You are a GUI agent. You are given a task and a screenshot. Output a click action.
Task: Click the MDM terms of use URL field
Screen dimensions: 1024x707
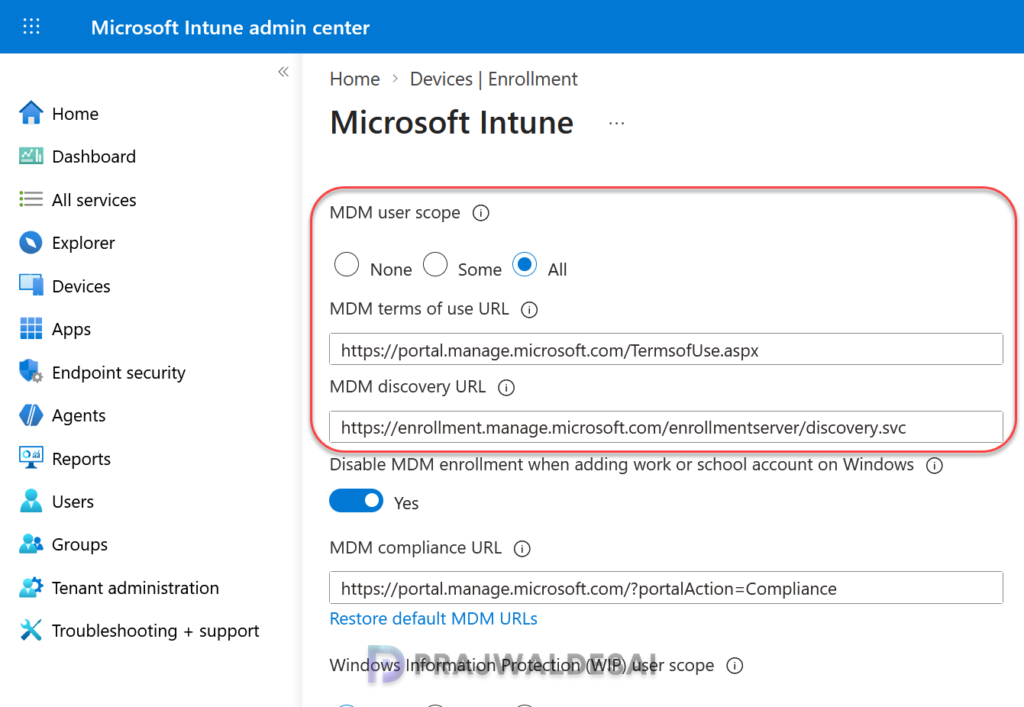[x=666, y=349]
